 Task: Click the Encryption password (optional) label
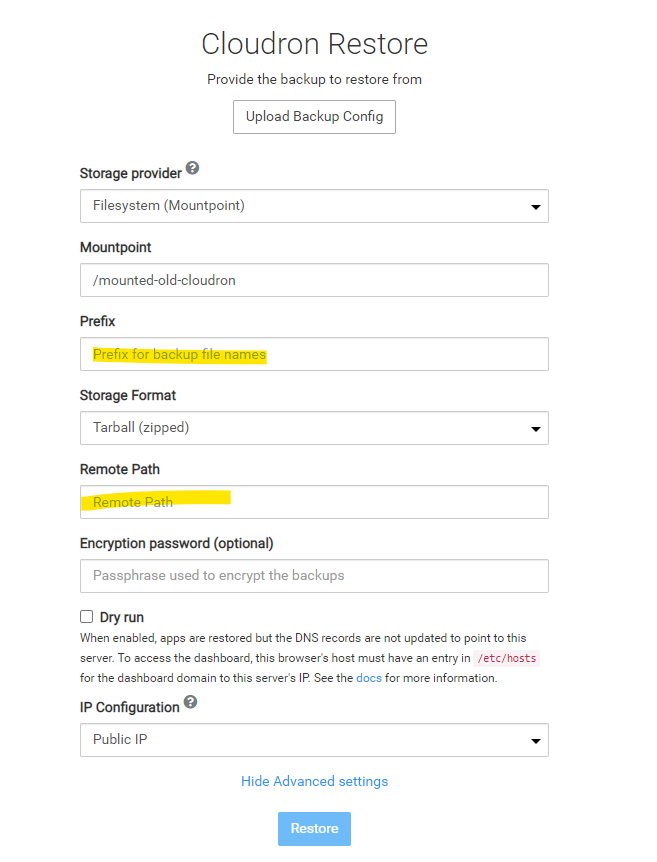[176, 543]
